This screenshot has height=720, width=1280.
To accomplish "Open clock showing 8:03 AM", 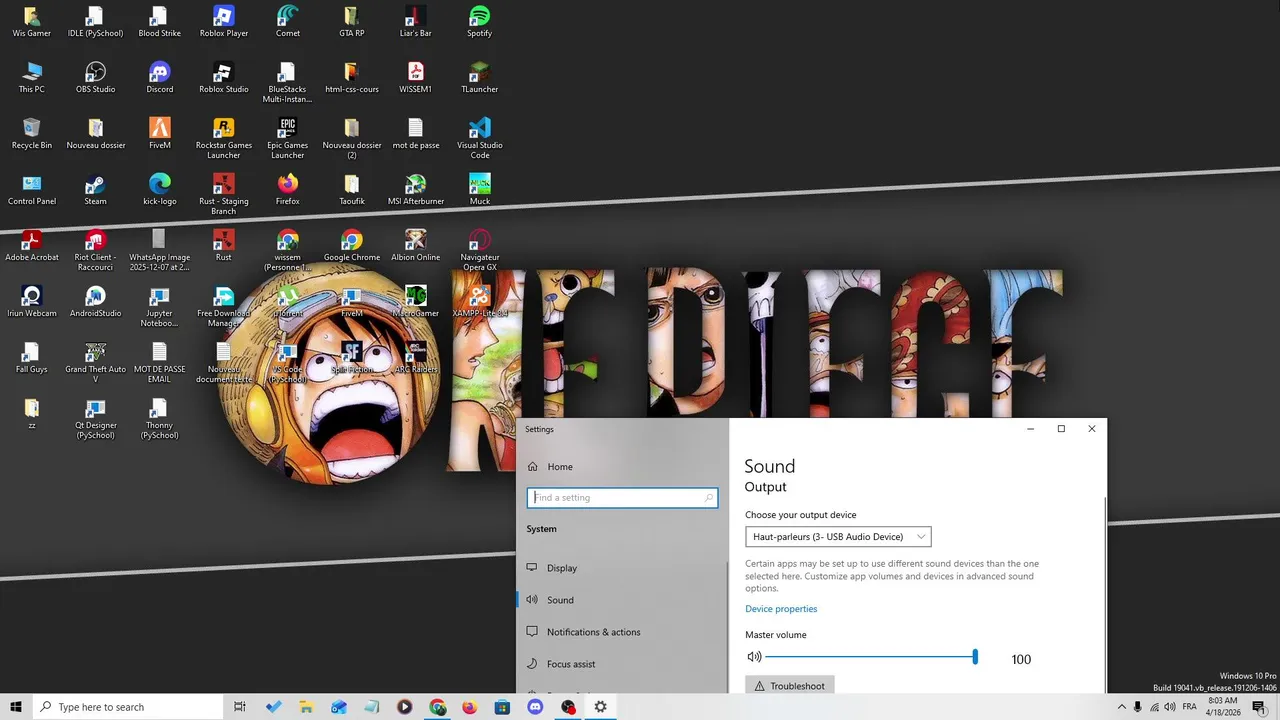I will tap(1223, 707).
